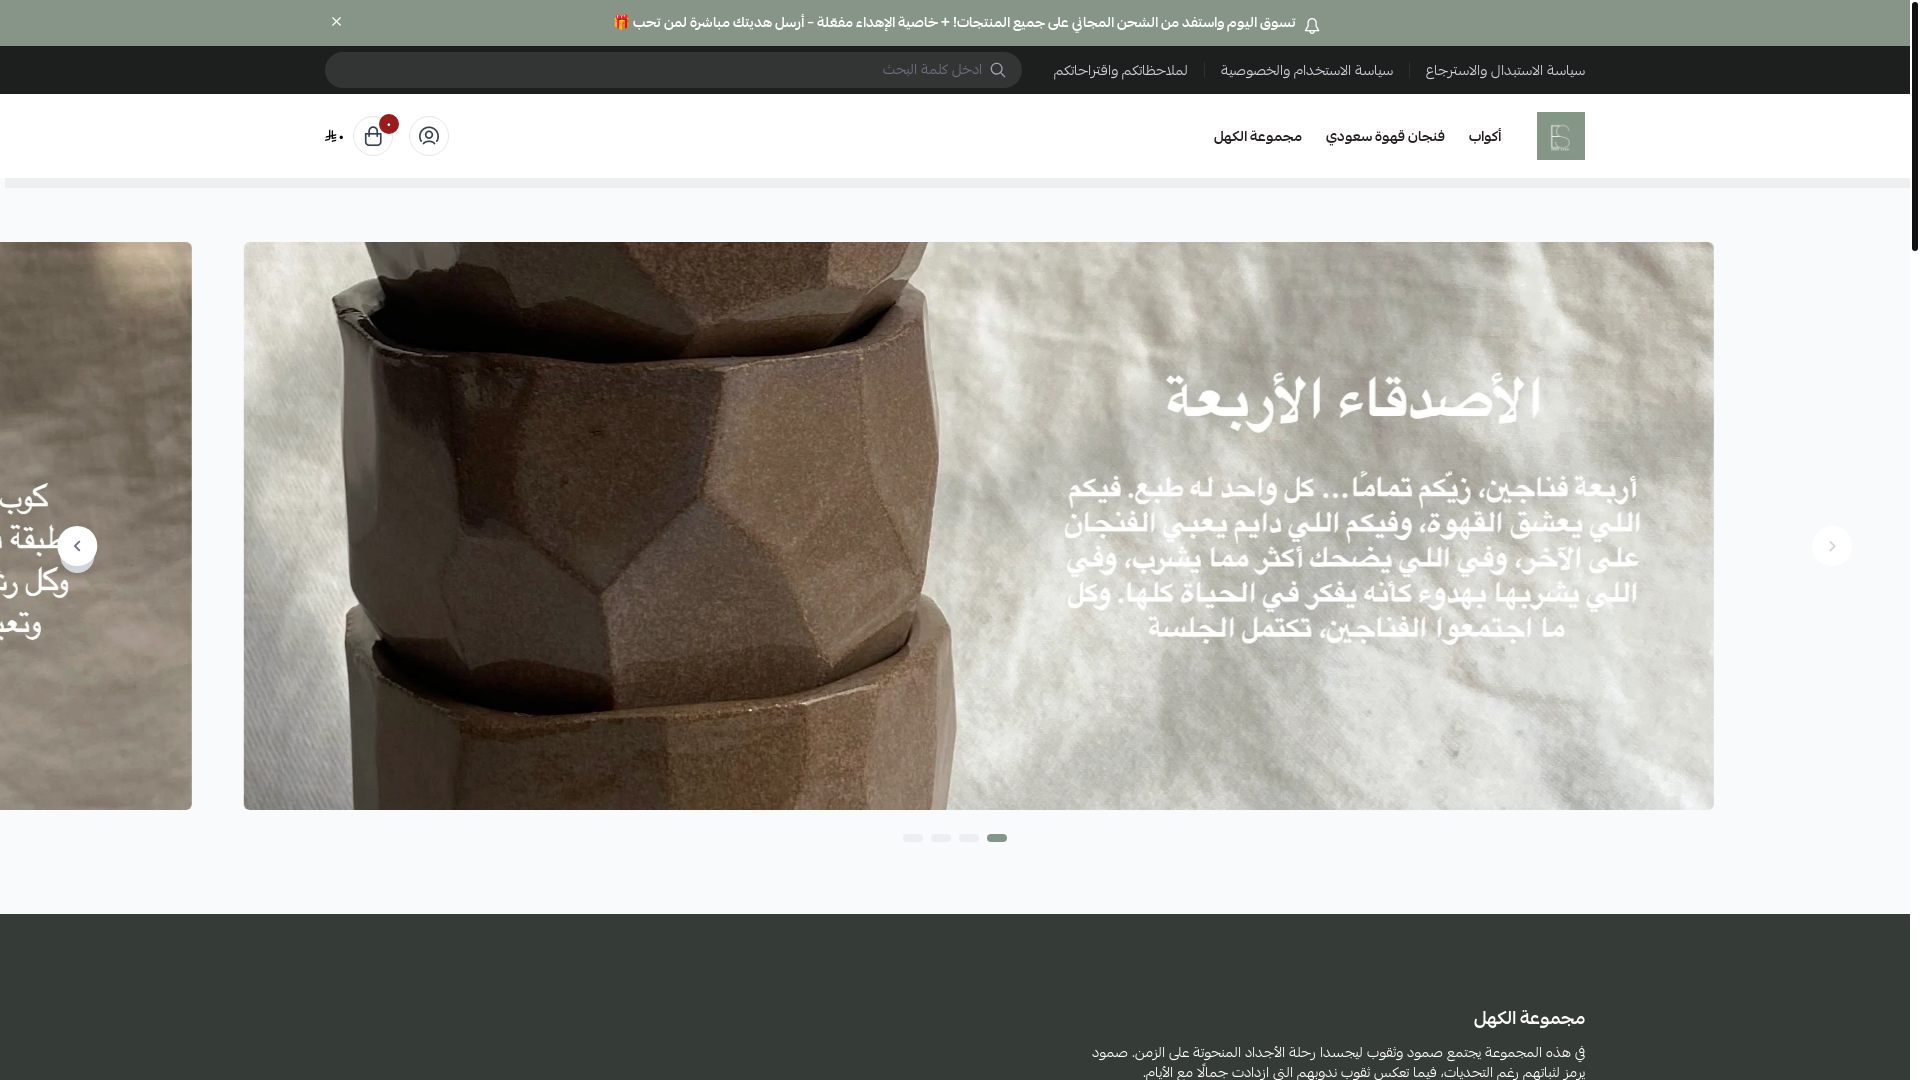Open the user account icon
Image resolution: width=1920 pixels, height=1080 pixels.
coord(429,136)
